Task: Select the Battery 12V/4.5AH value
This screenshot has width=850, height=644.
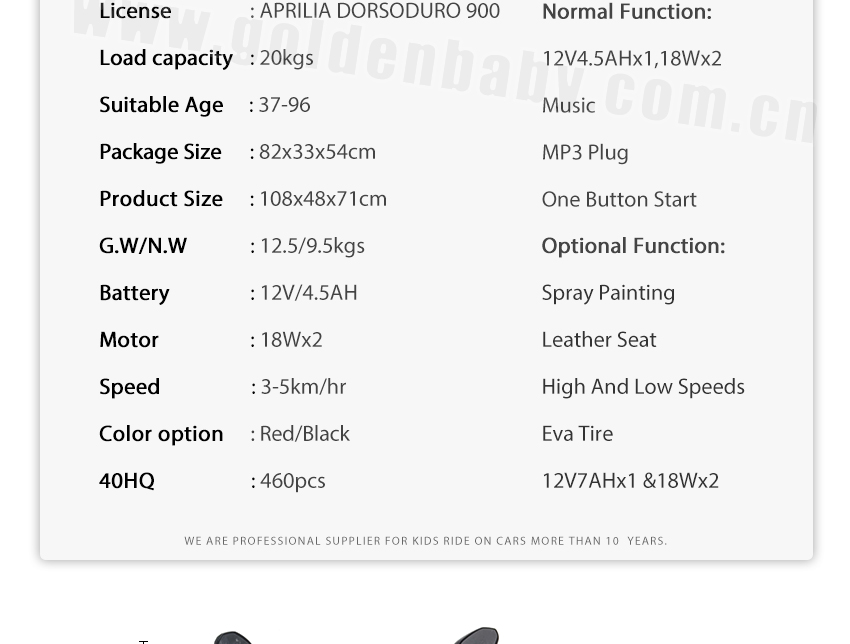Action: point(308,293)
